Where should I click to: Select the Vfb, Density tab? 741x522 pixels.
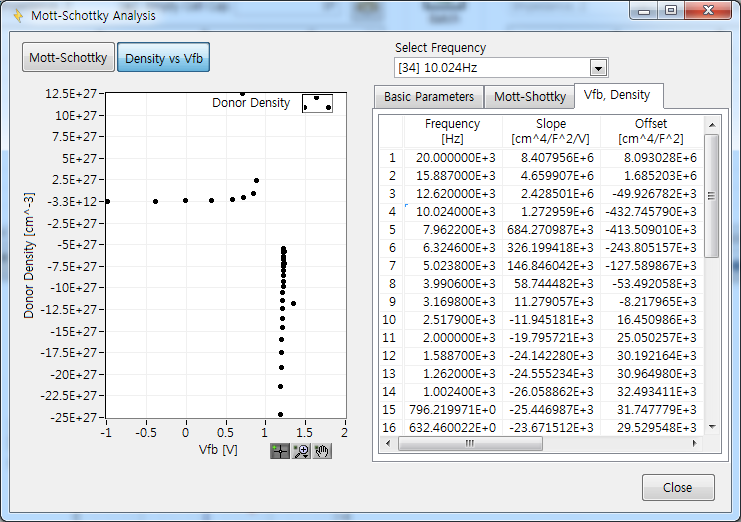[x=617, y=95]
